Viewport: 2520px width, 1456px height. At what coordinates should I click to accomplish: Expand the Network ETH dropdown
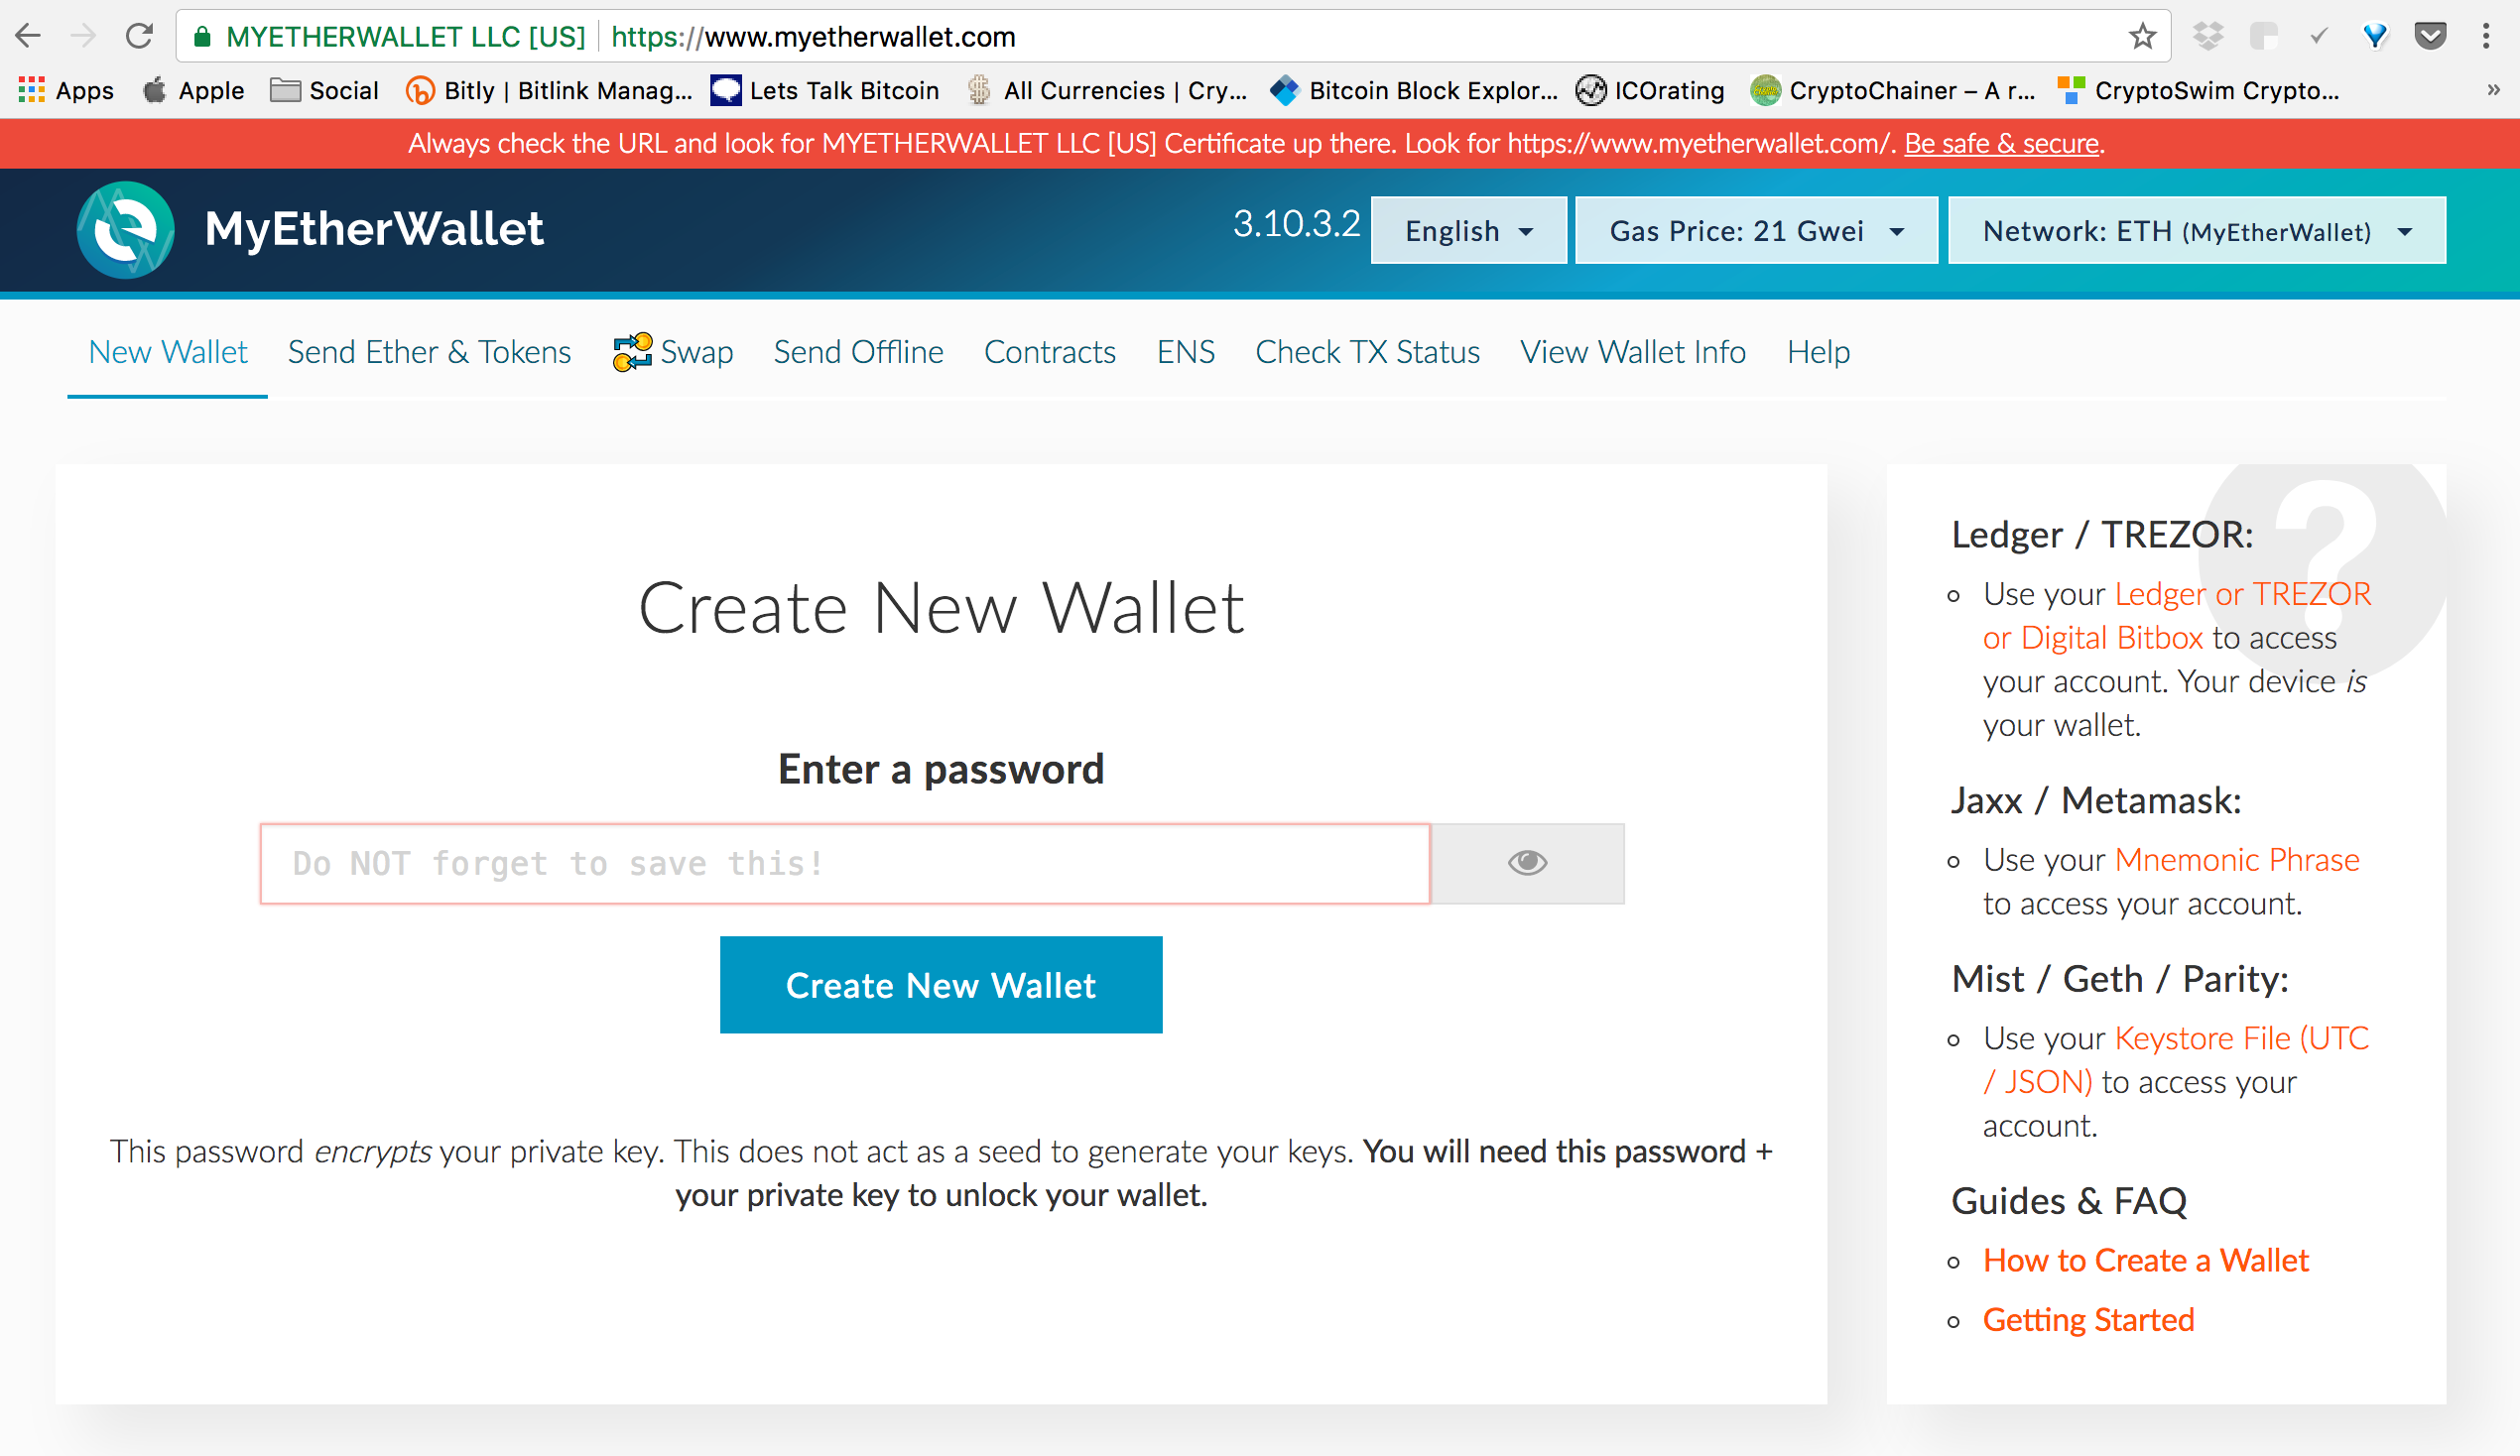click(x=2196, y=231)
